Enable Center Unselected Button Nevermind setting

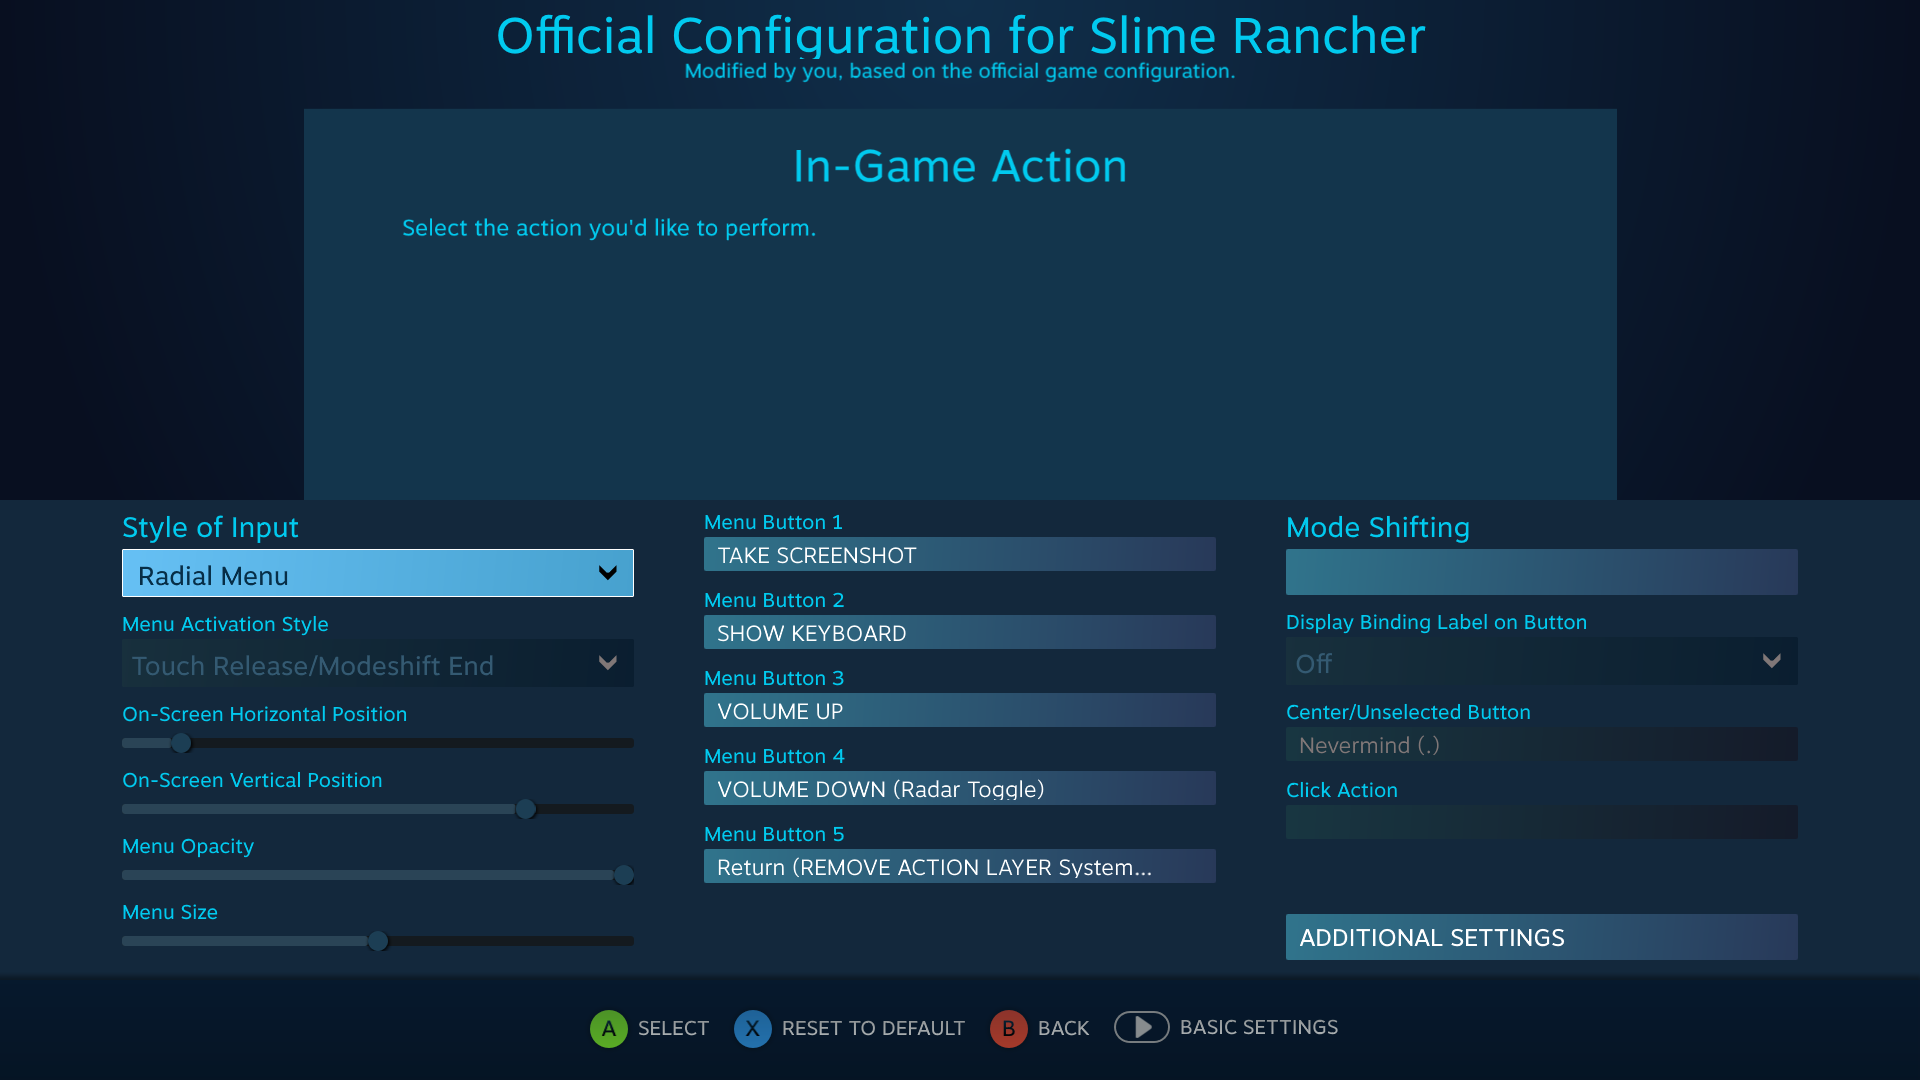click(x=1540, y=745)
